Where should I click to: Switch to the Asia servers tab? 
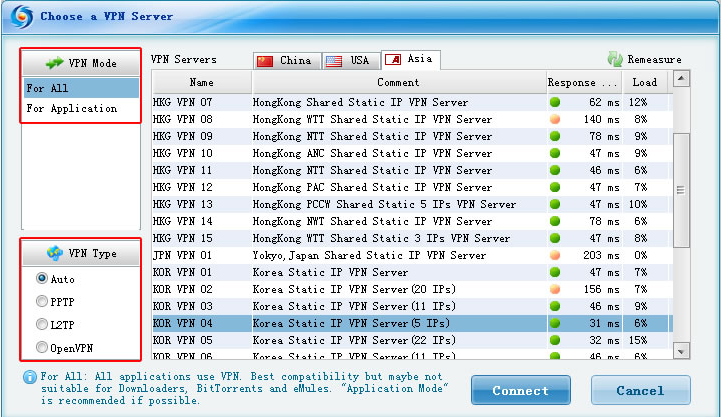[411, 60]
